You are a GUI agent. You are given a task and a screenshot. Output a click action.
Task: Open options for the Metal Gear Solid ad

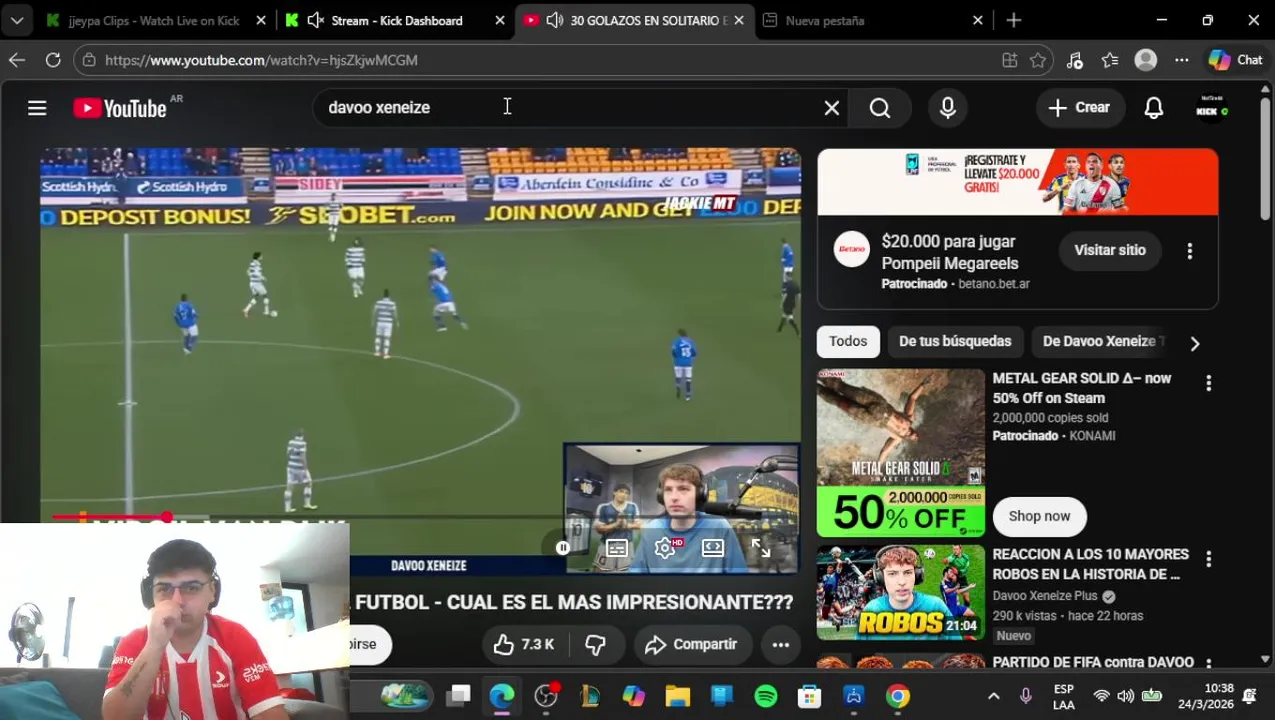coord(1208,383)
